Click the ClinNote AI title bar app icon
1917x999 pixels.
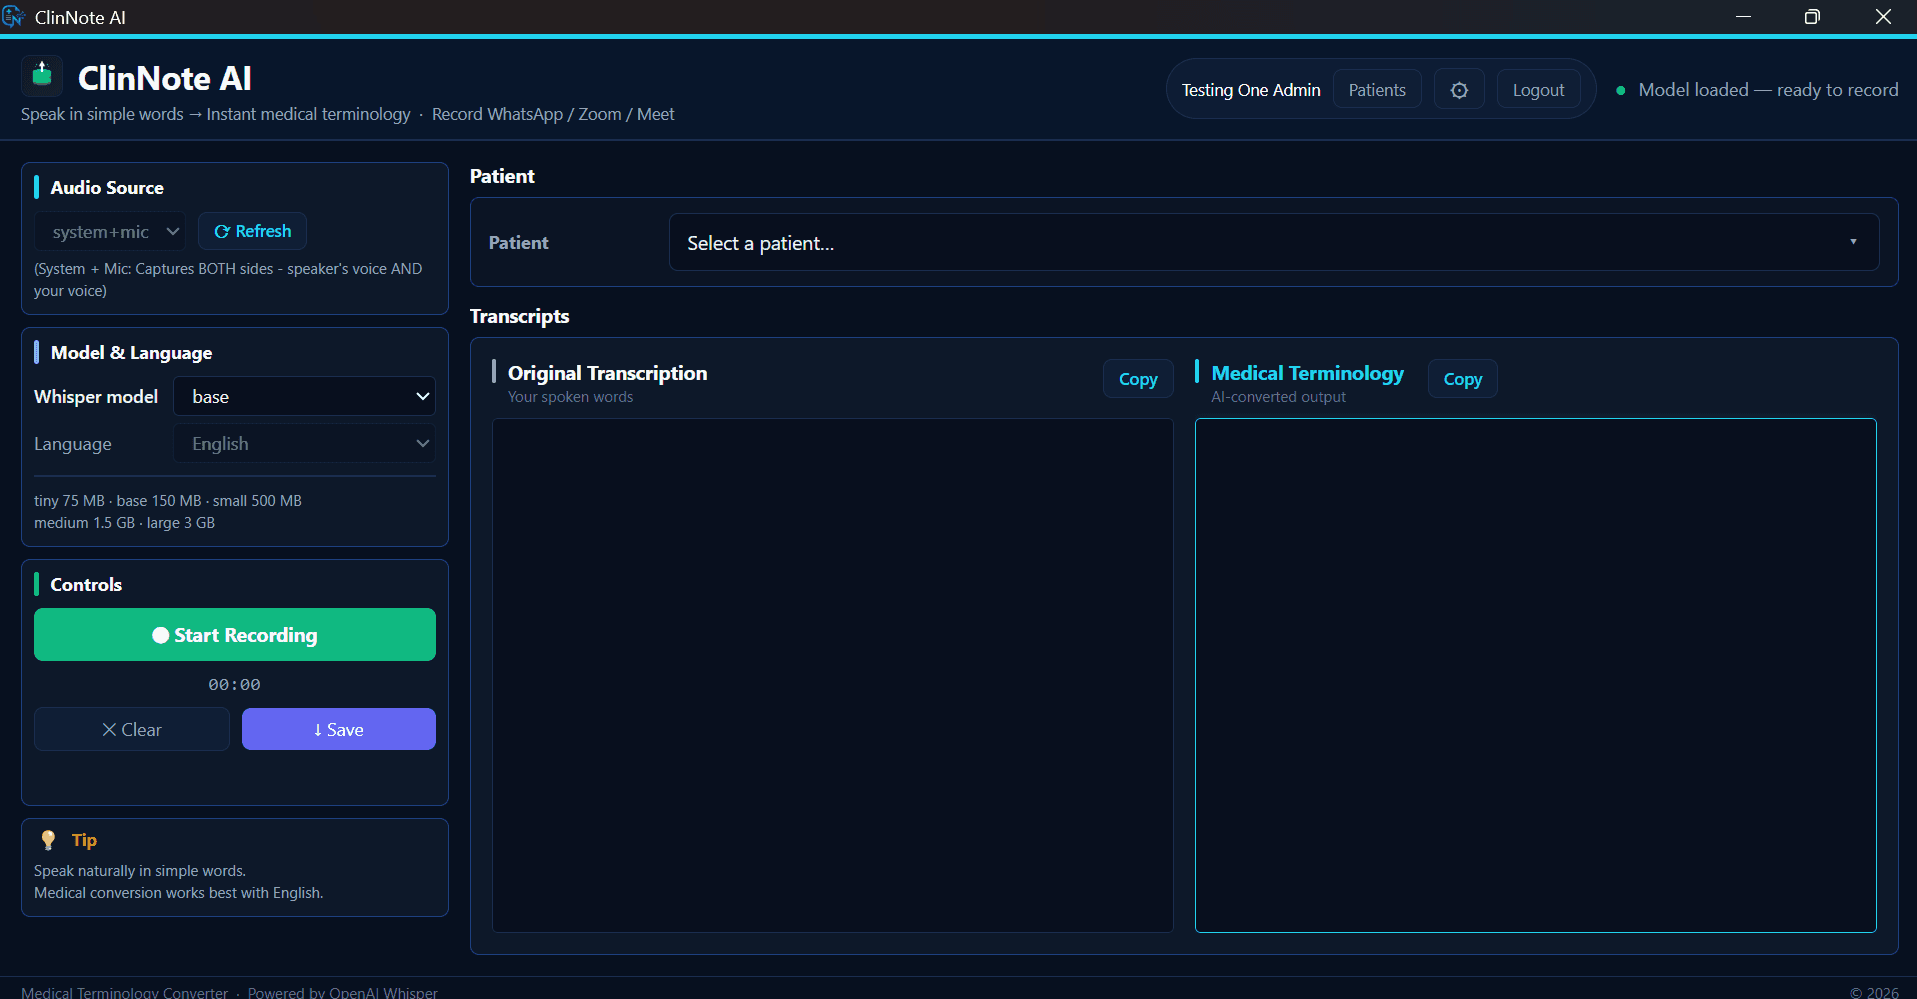pos(13,16)
